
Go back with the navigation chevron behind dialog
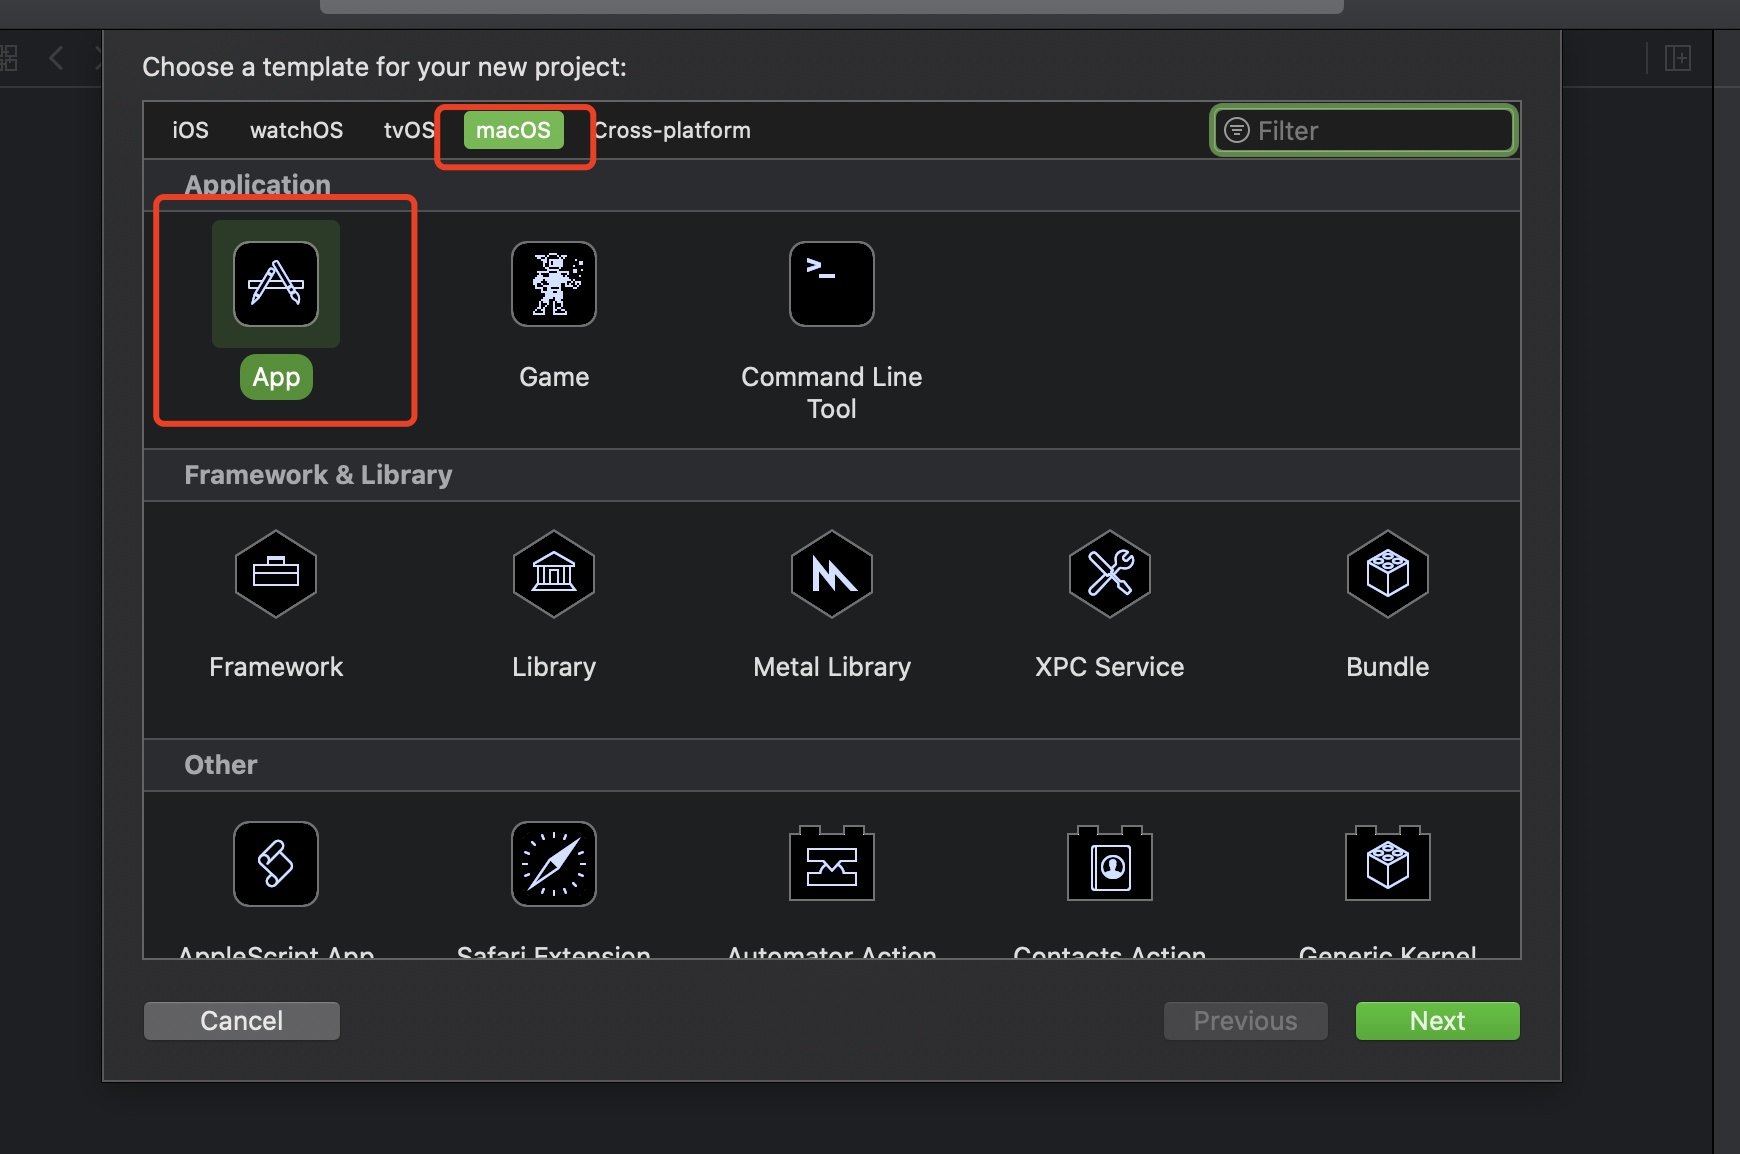point(57,58)
